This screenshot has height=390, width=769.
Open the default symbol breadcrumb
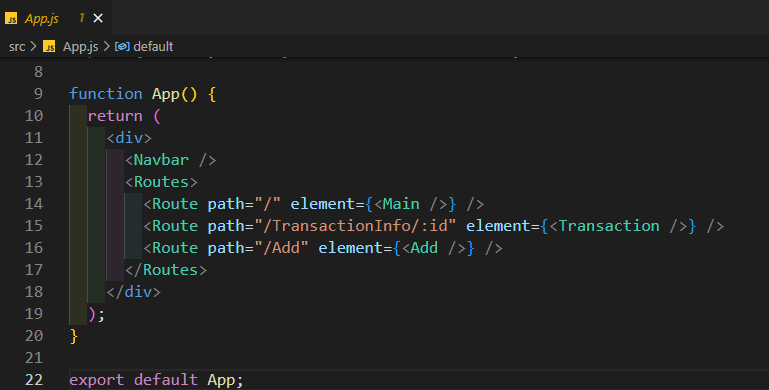pyautogui.click(x=153, y=47)
